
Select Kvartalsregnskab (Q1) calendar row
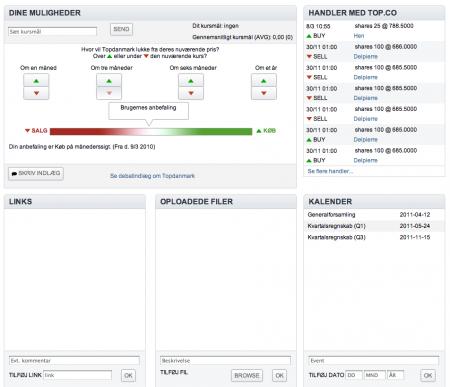[x=374, y=226]
